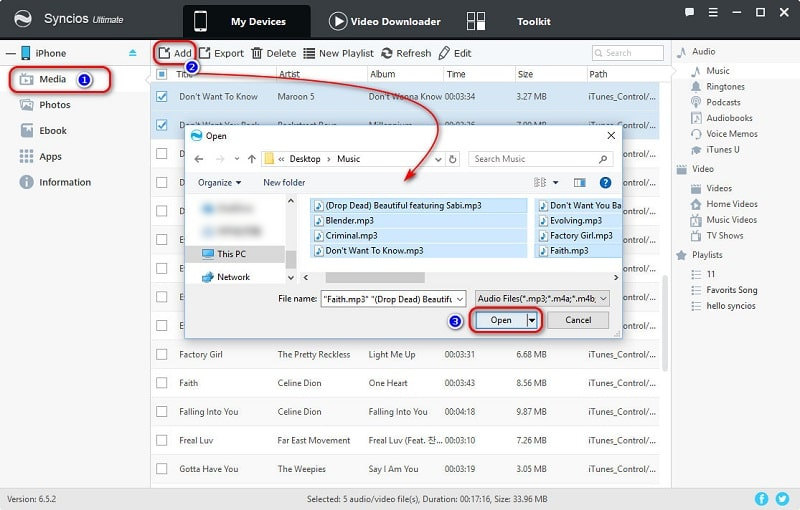This screenshot has height=510, width=800.
Task: Click the song list vertical scrollbar
Action: (x=665, y=324)
